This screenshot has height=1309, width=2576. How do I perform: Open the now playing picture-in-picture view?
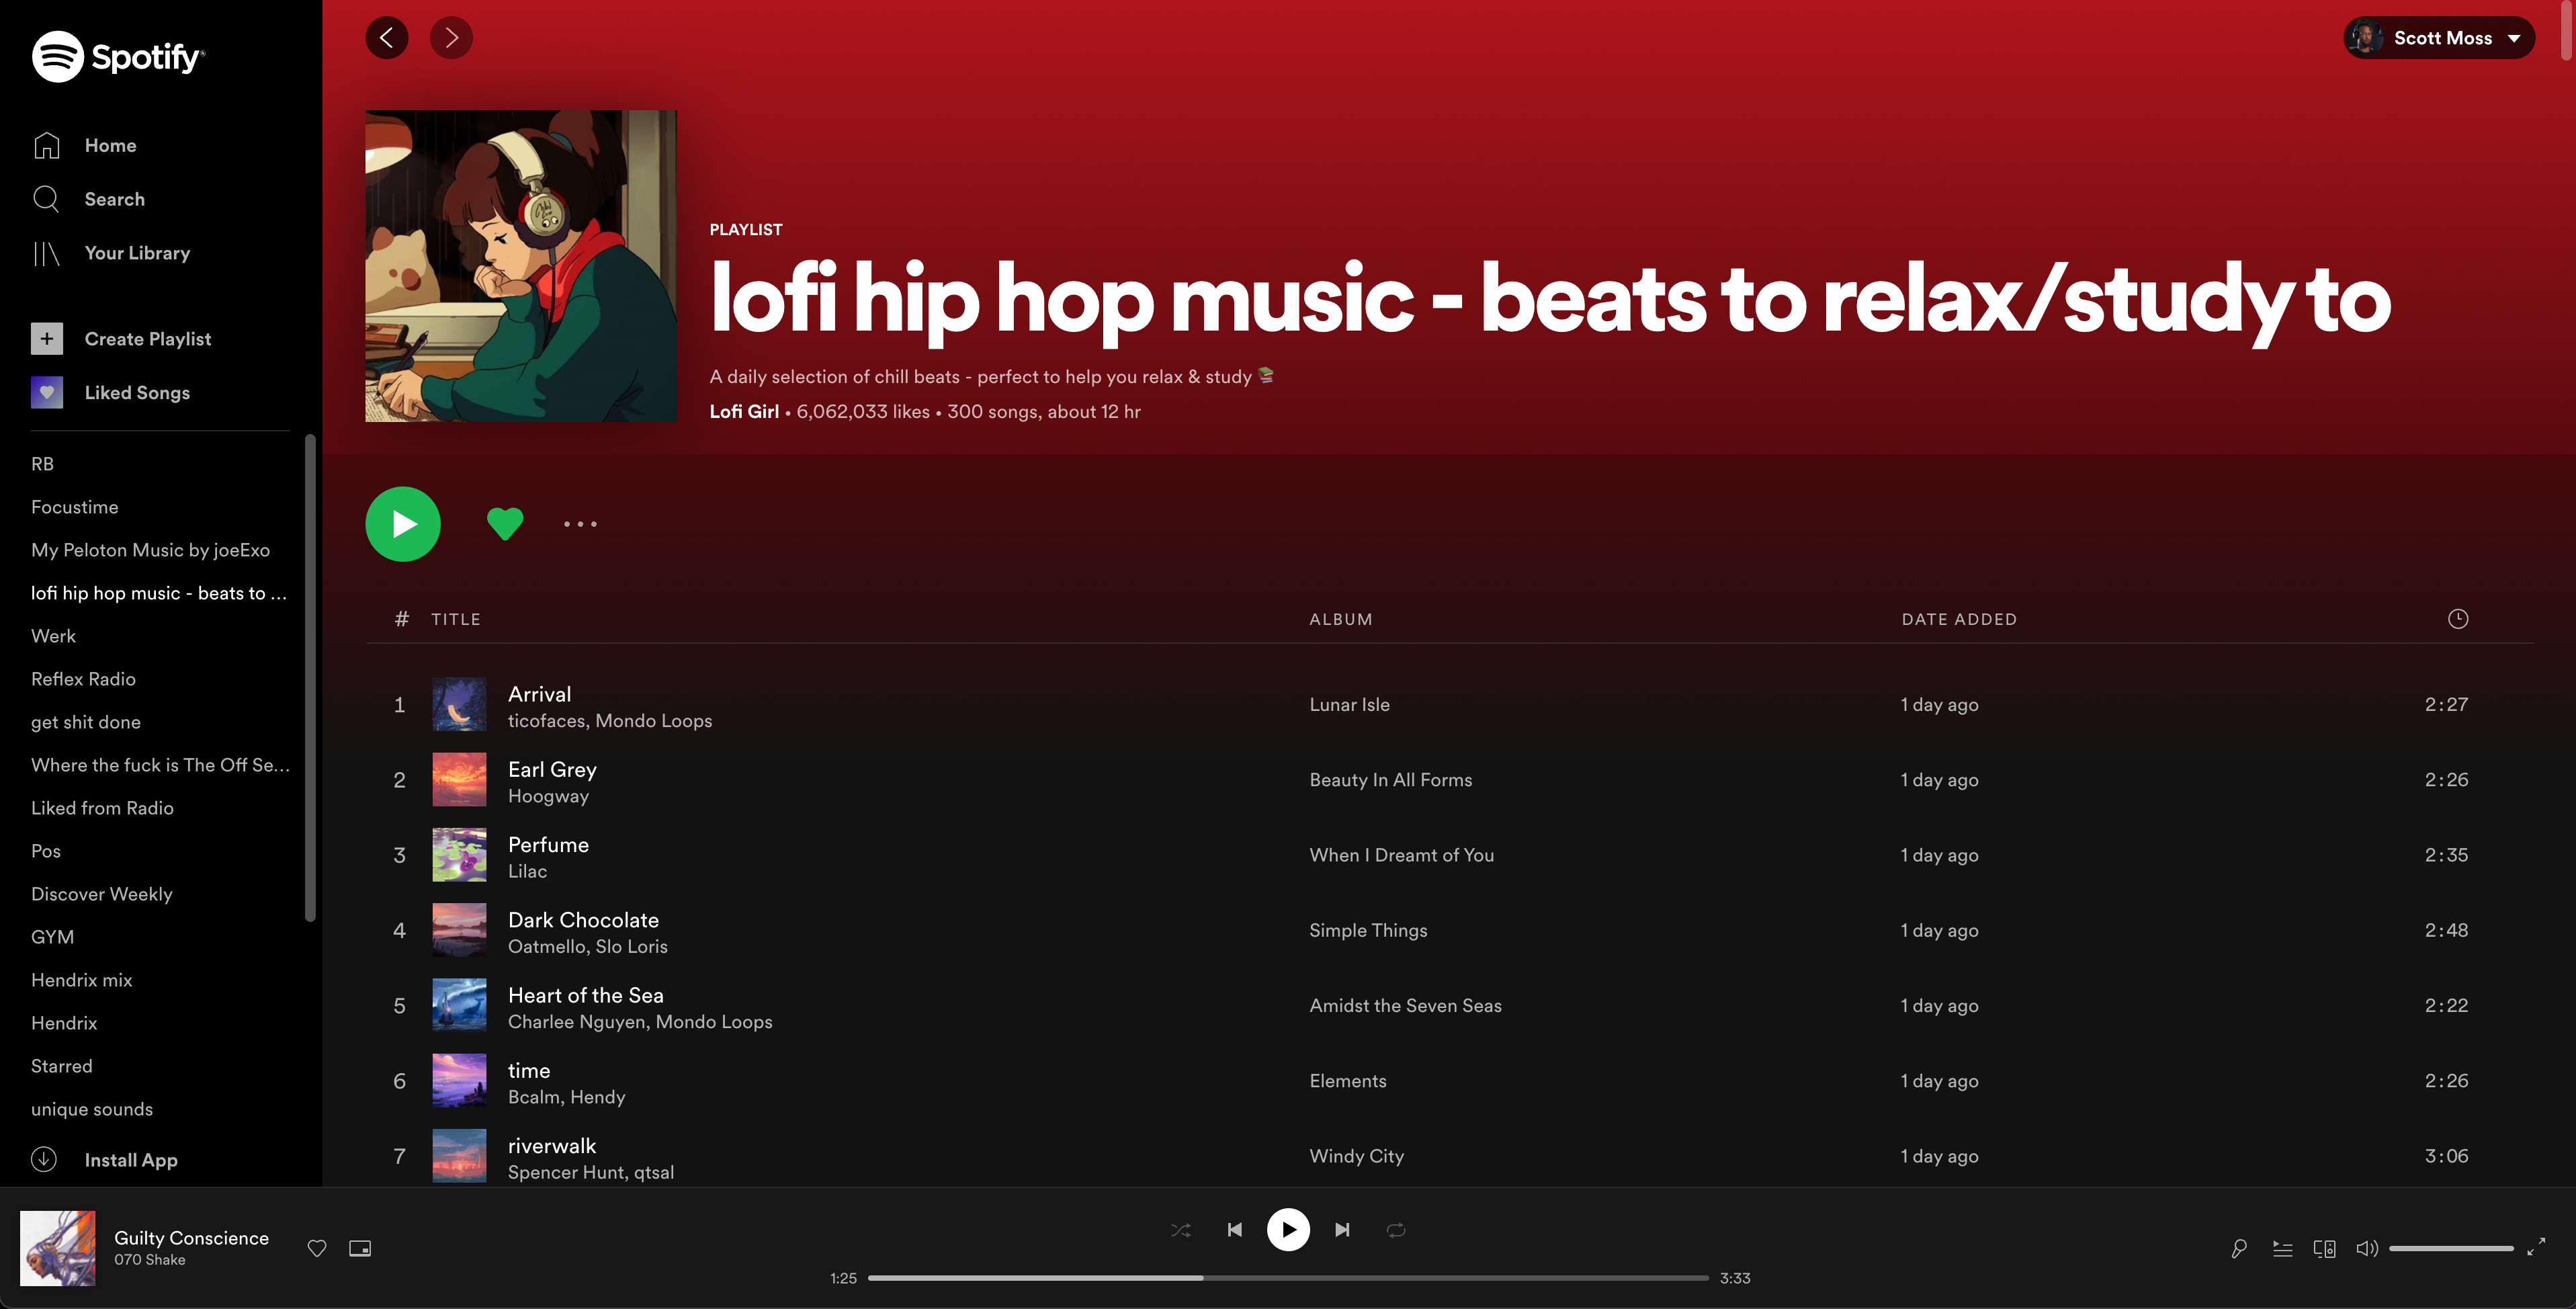(359, 1248)
